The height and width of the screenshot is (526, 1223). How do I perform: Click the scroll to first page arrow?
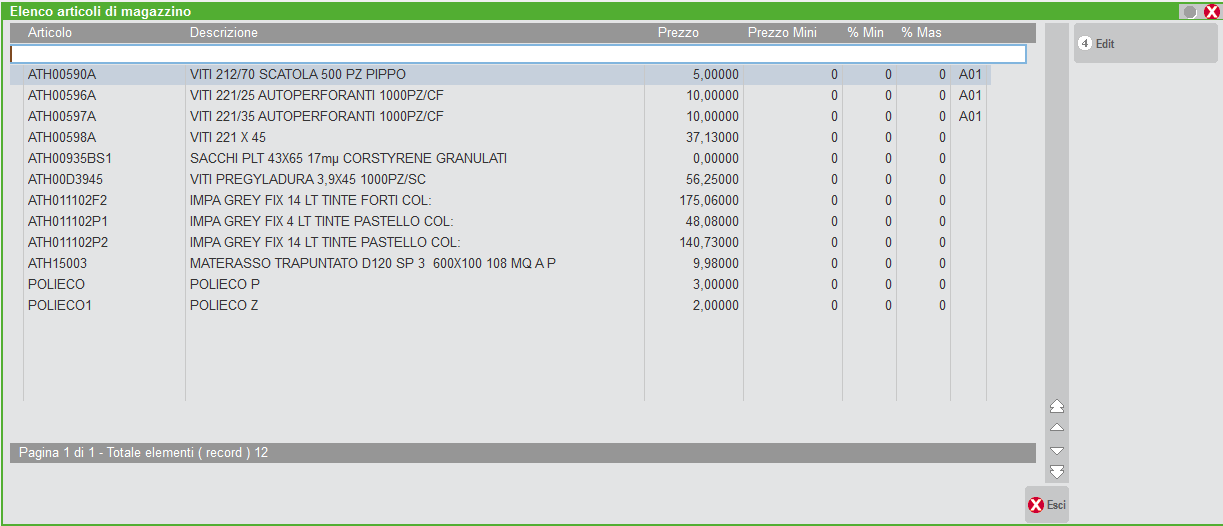(x=1057, y=406)
